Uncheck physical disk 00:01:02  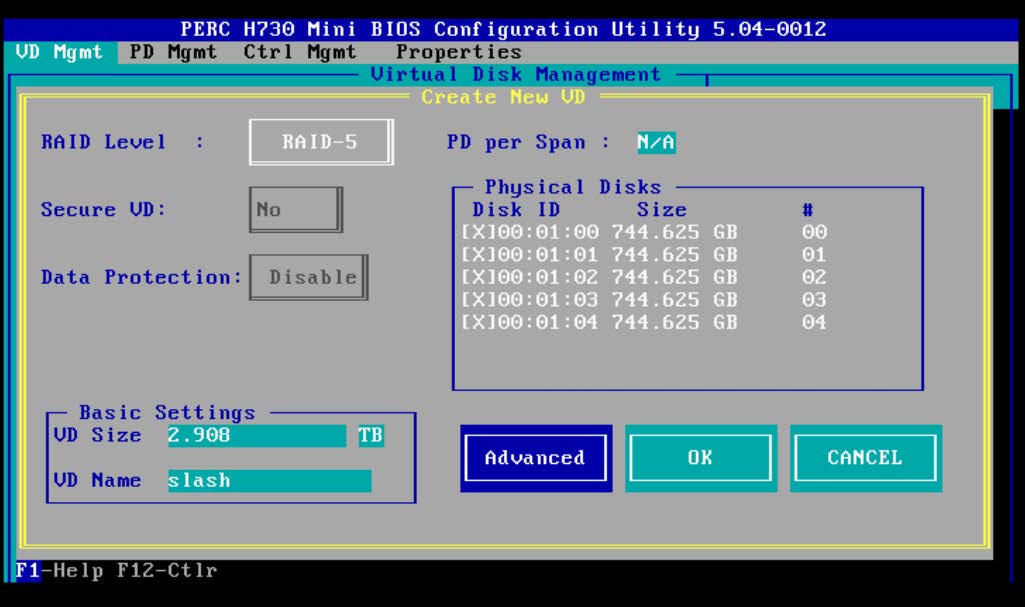(479, 277)
